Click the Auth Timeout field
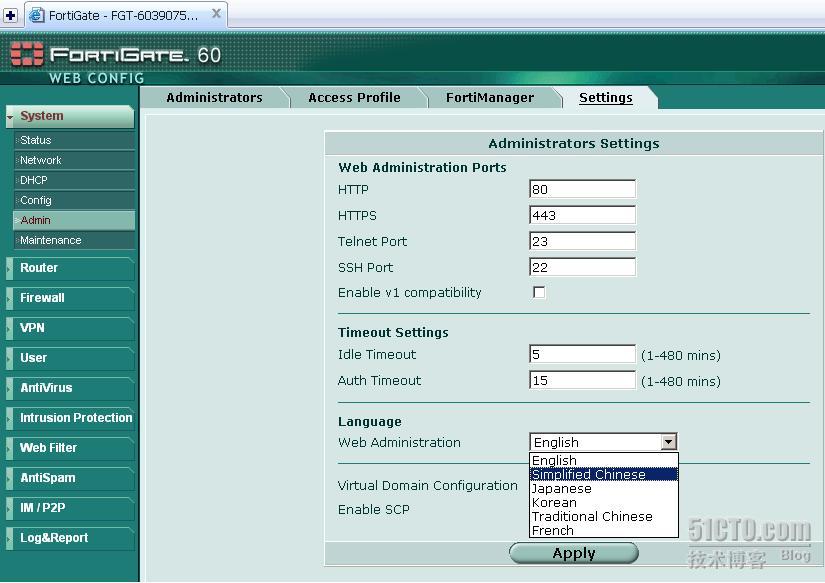 tap(582, 380)
